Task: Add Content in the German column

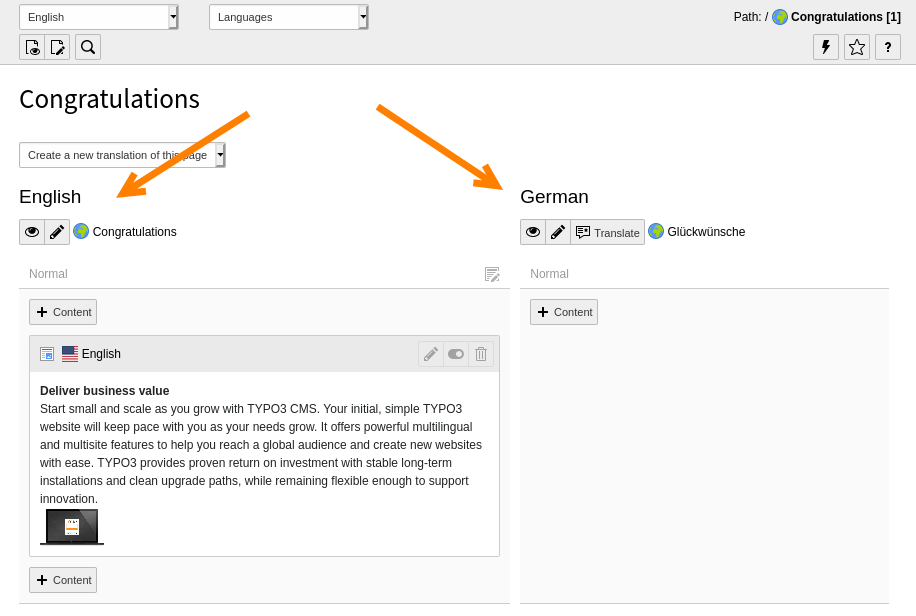Action: click(564, 312)
